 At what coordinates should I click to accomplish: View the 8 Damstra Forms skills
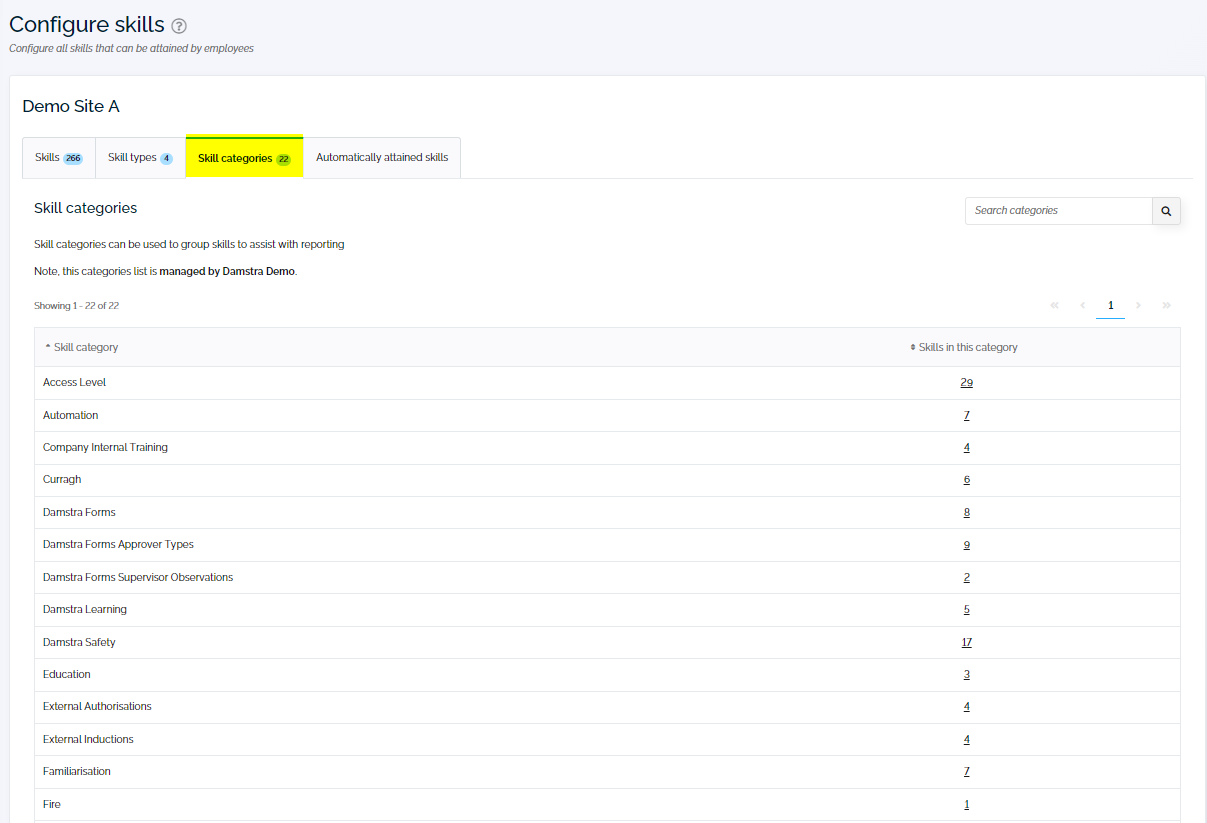tap(966, 511)
